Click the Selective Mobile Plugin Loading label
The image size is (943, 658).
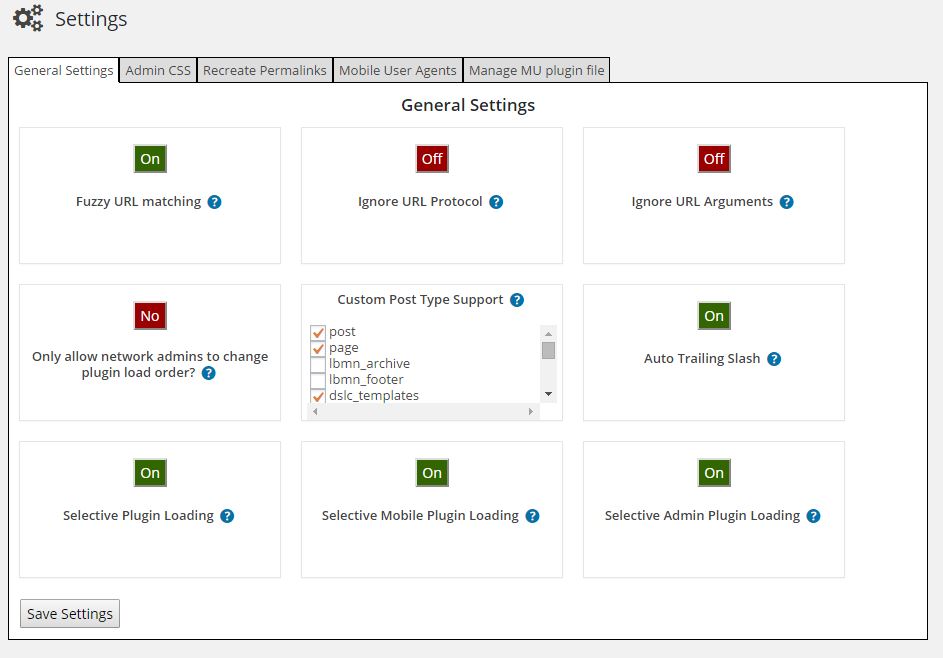tap(420, 515)
